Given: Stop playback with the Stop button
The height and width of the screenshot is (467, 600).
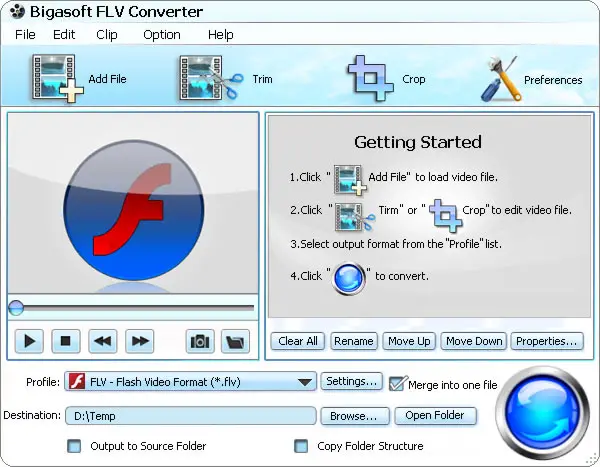Looking at the screenshot, I should pos(66,341).
